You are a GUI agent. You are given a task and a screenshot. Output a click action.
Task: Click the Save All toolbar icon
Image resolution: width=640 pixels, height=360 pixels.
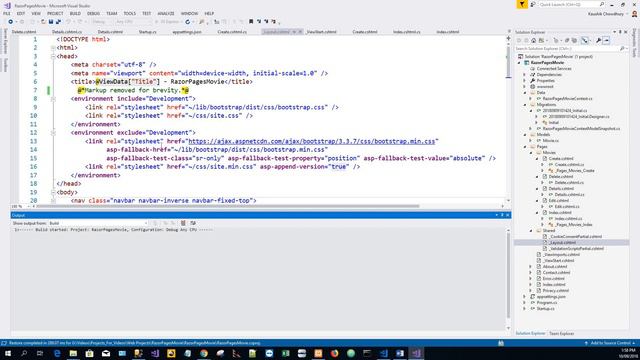58,22
